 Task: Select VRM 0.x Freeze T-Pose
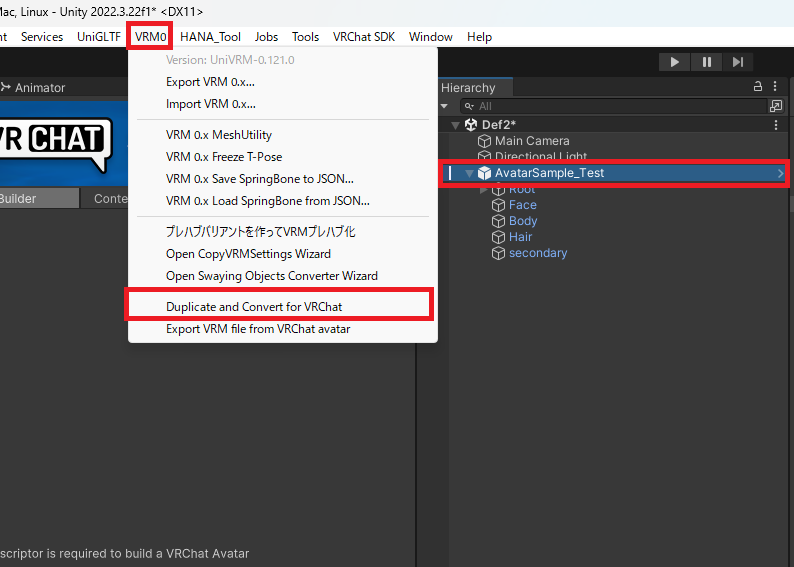(283, 157)
